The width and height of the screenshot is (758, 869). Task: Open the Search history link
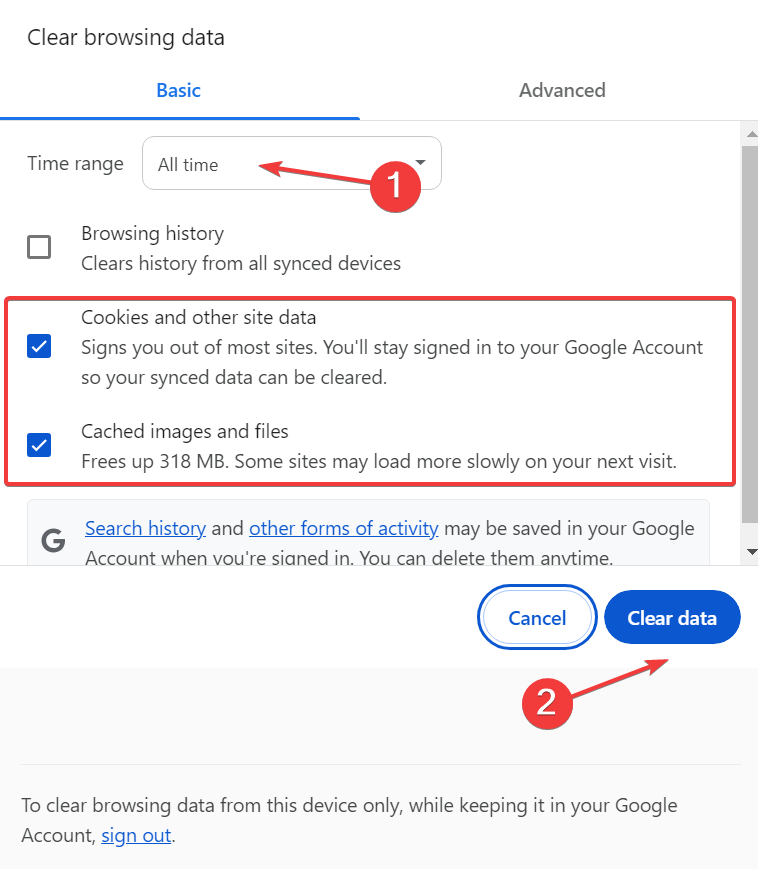tap(145, 528)
